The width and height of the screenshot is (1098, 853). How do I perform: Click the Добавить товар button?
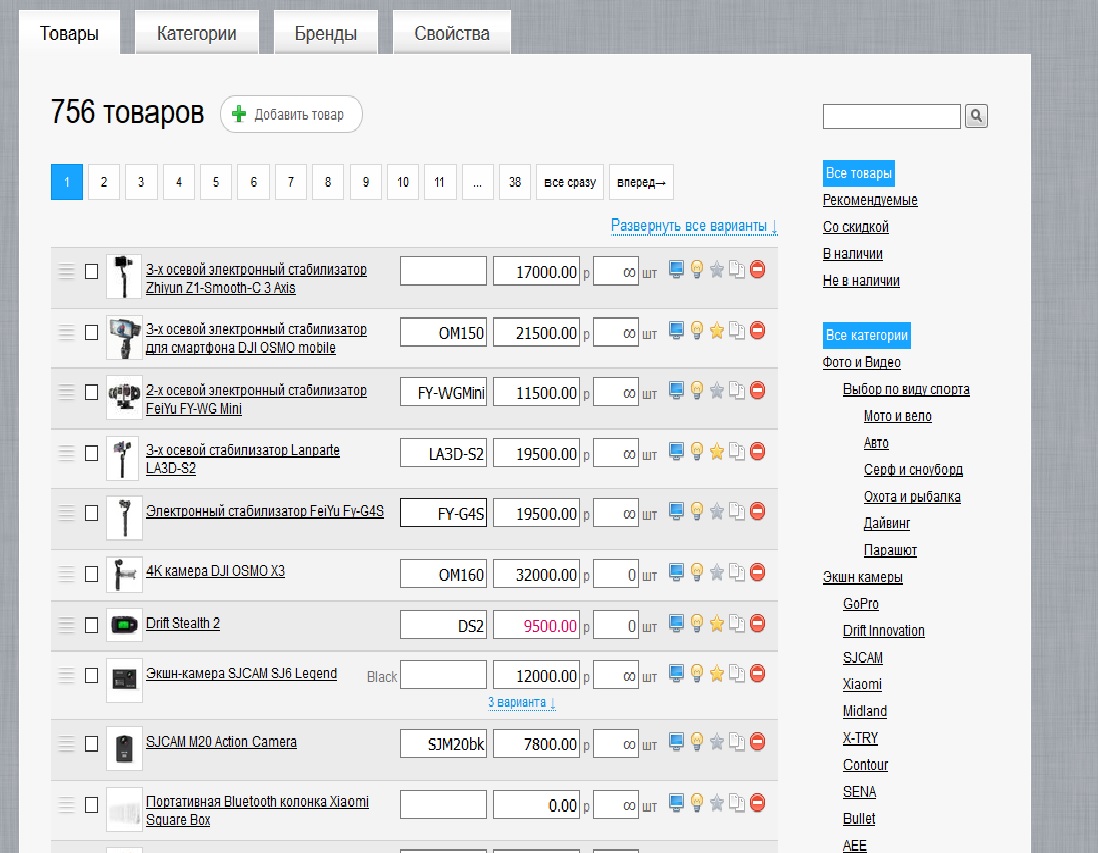(x=291, y=114)
